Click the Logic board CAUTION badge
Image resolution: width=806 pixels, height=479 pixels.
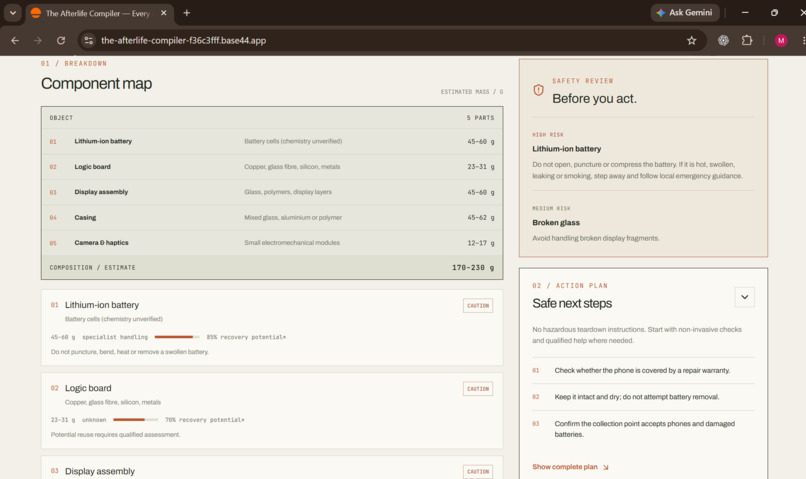coord(478,389)
